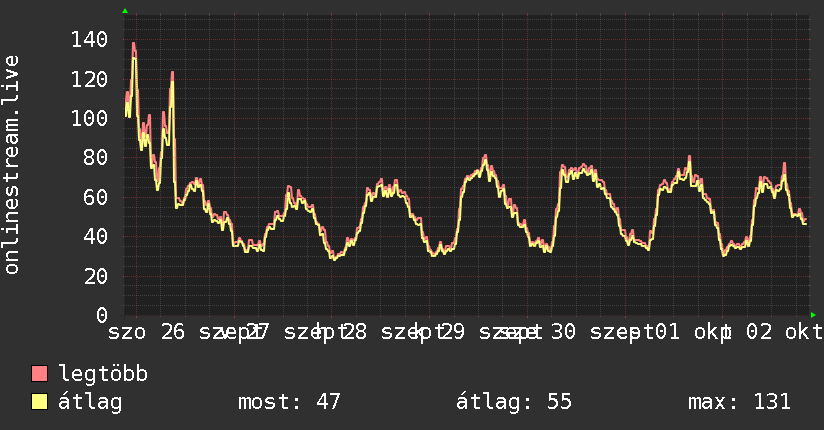Select the átlag legend label beside yellow swatch

tap(90, 402)
